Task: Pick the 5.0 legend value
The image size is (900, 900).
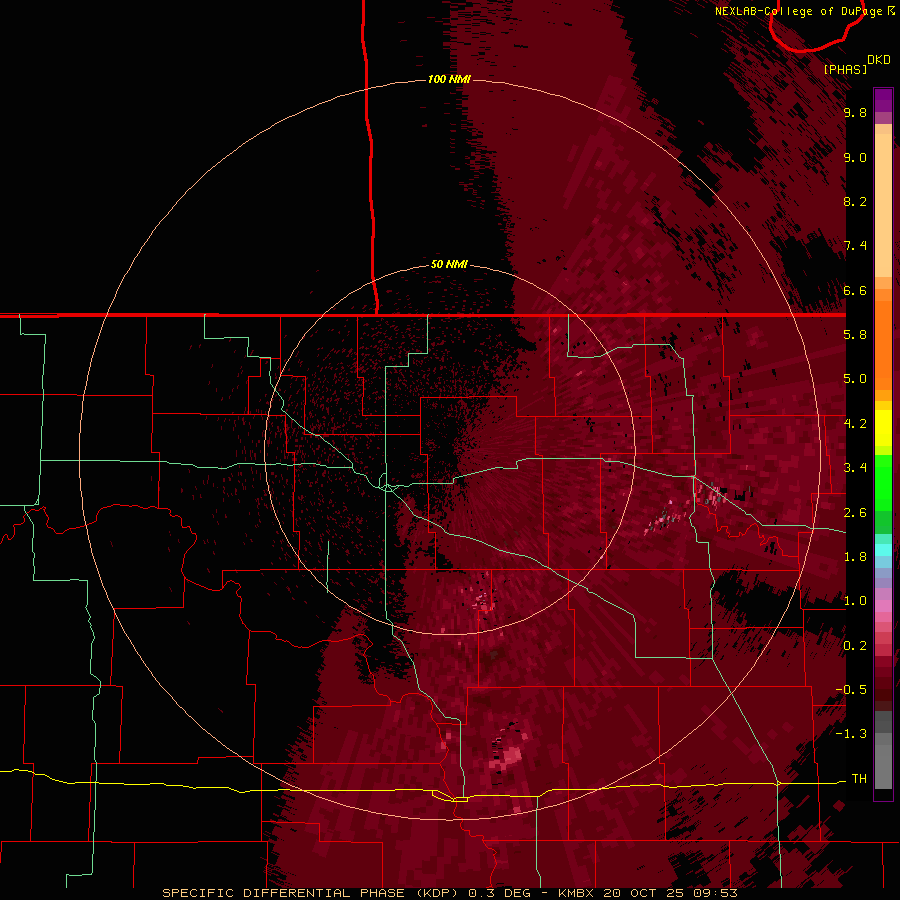Action: click(855, 379)
